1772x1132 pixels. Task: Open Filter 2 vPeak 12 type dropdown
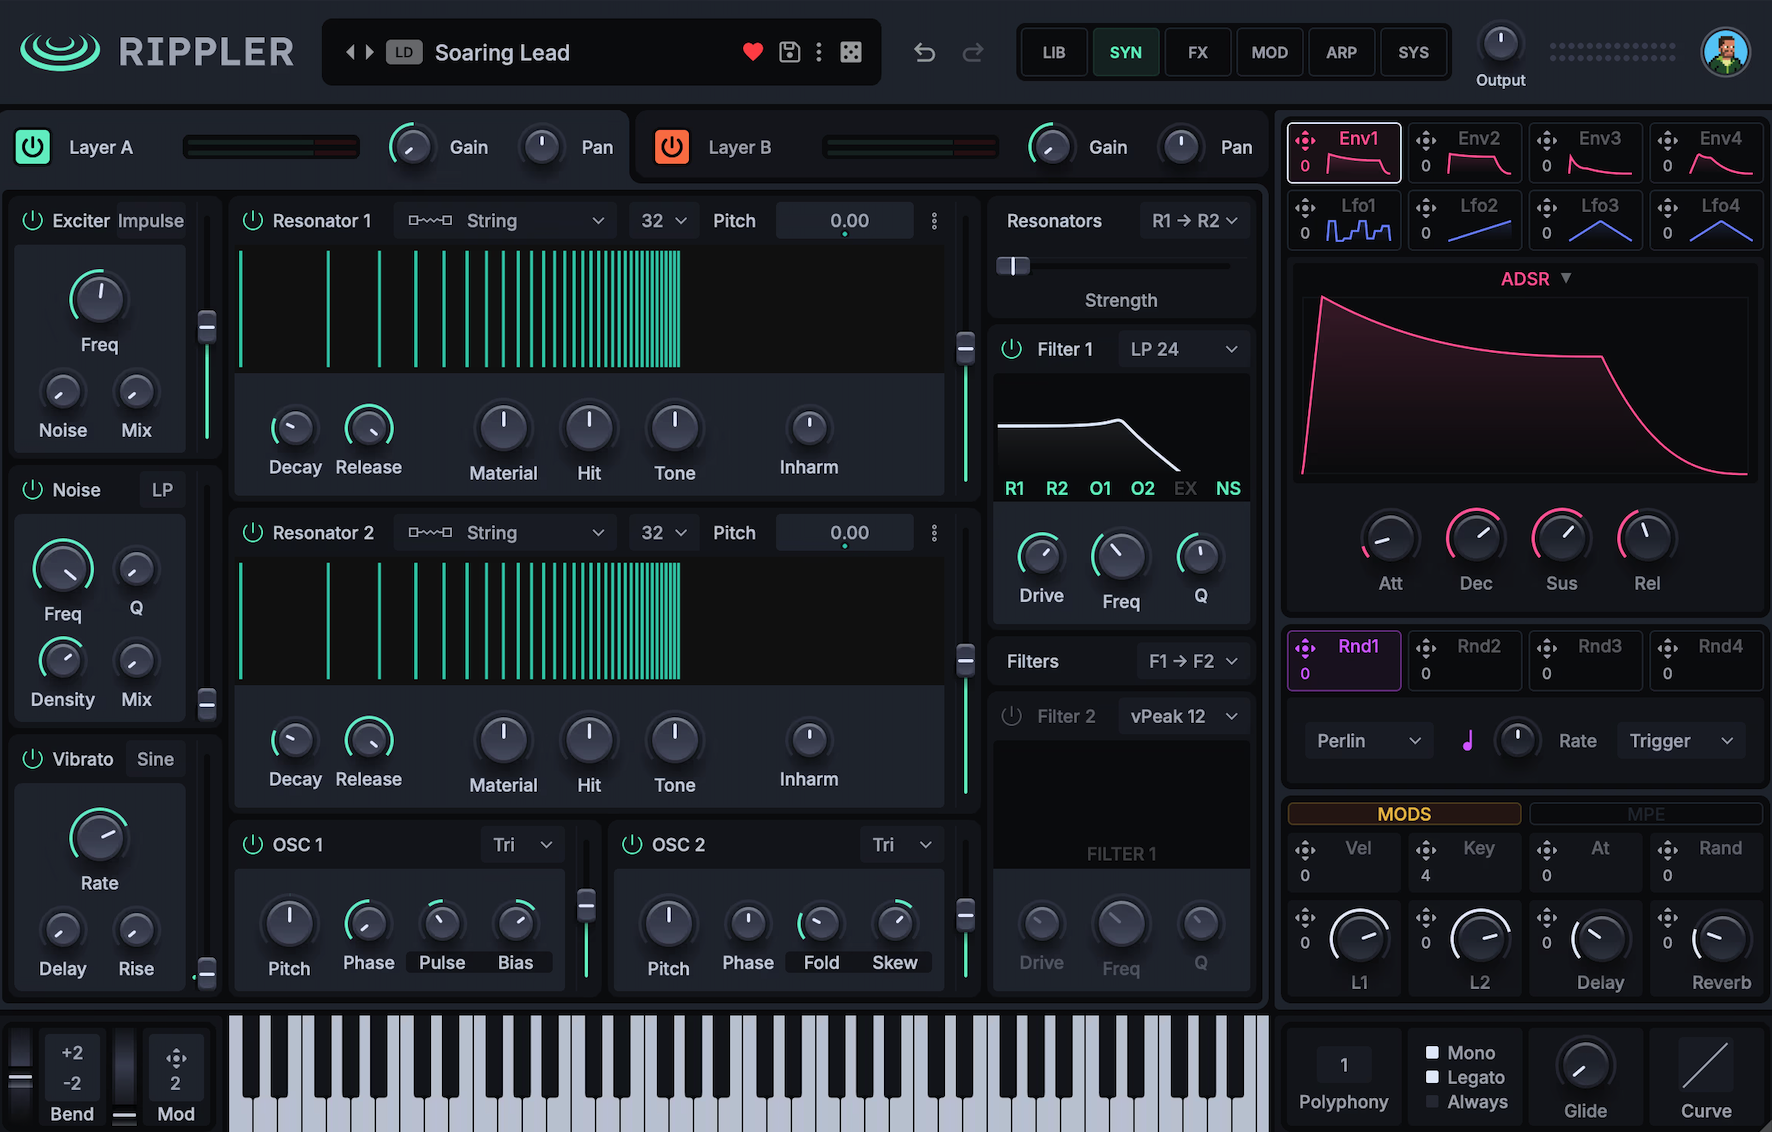point(1184,716)
